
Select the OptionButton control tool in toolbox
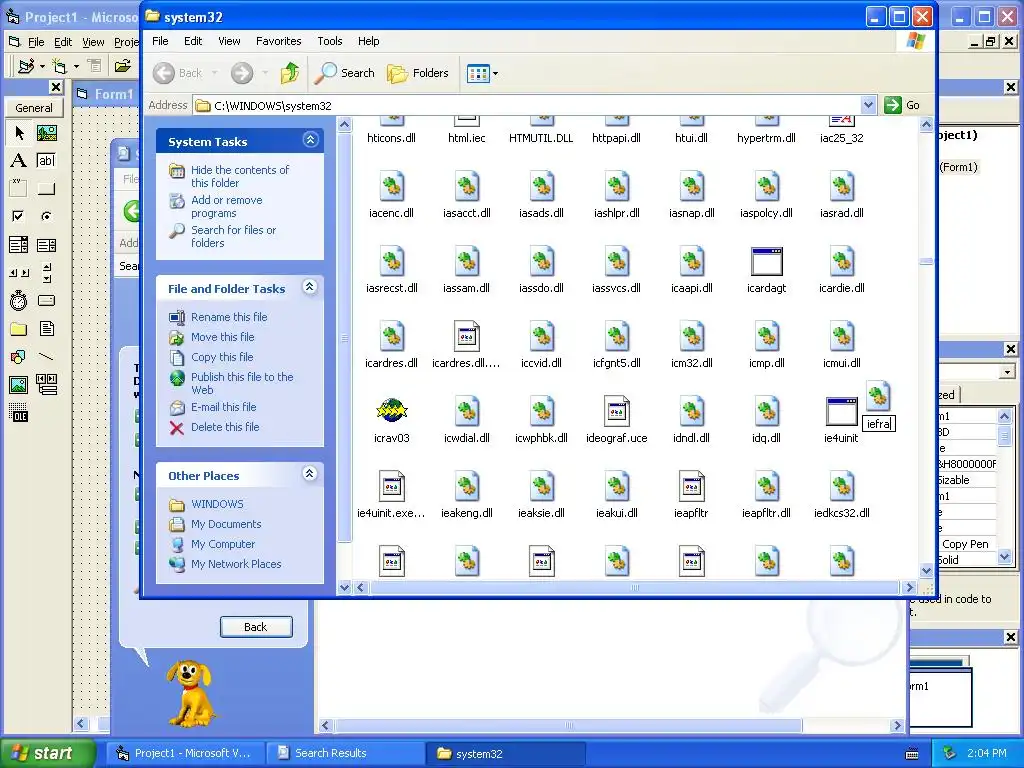point(46,216)
